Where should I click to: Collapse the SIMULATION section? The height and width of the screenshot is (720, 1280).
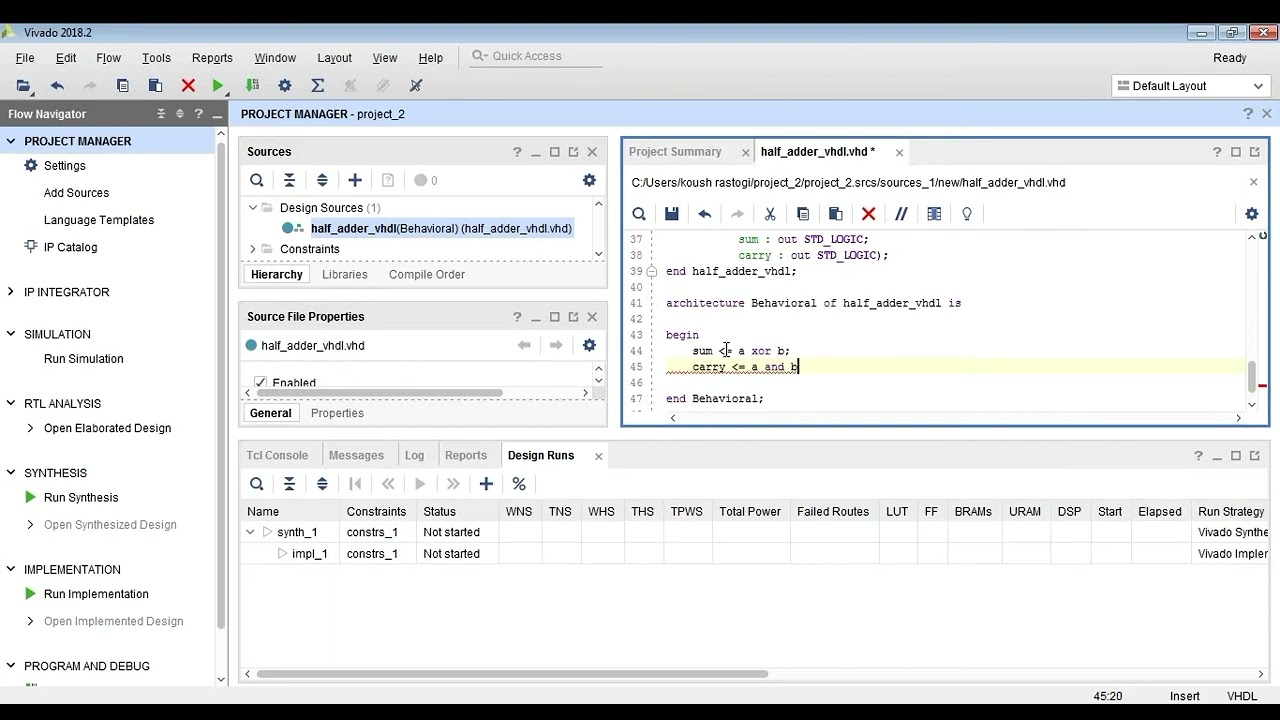point(11,334)
